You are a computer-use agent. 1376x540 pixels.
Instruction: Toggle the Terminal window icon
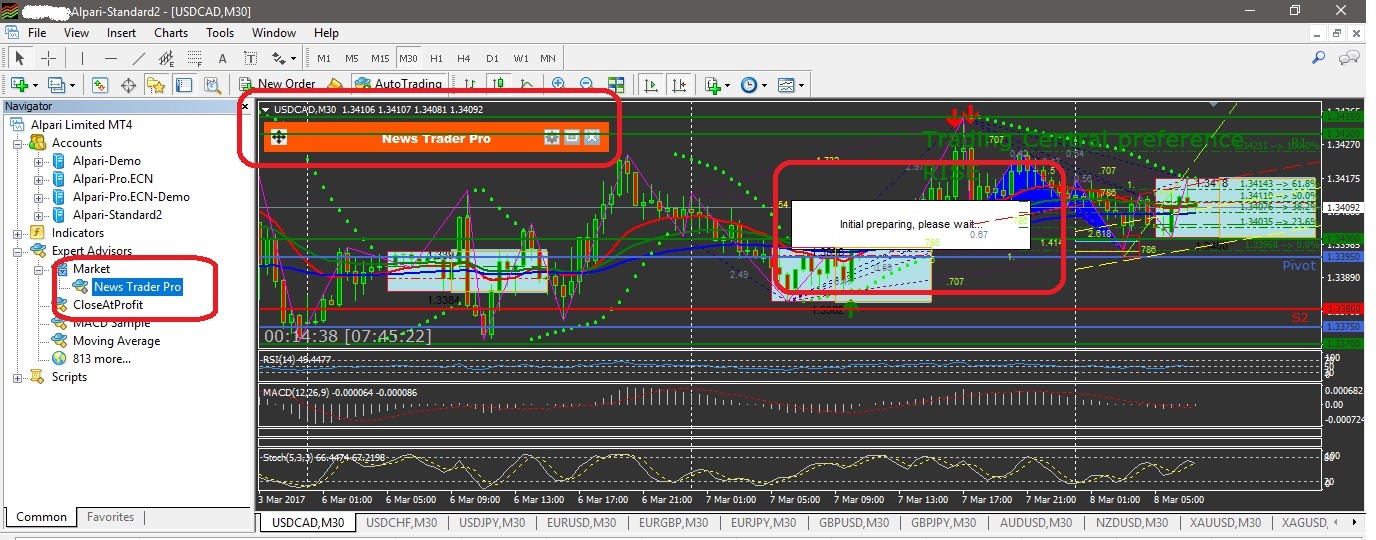184,85
